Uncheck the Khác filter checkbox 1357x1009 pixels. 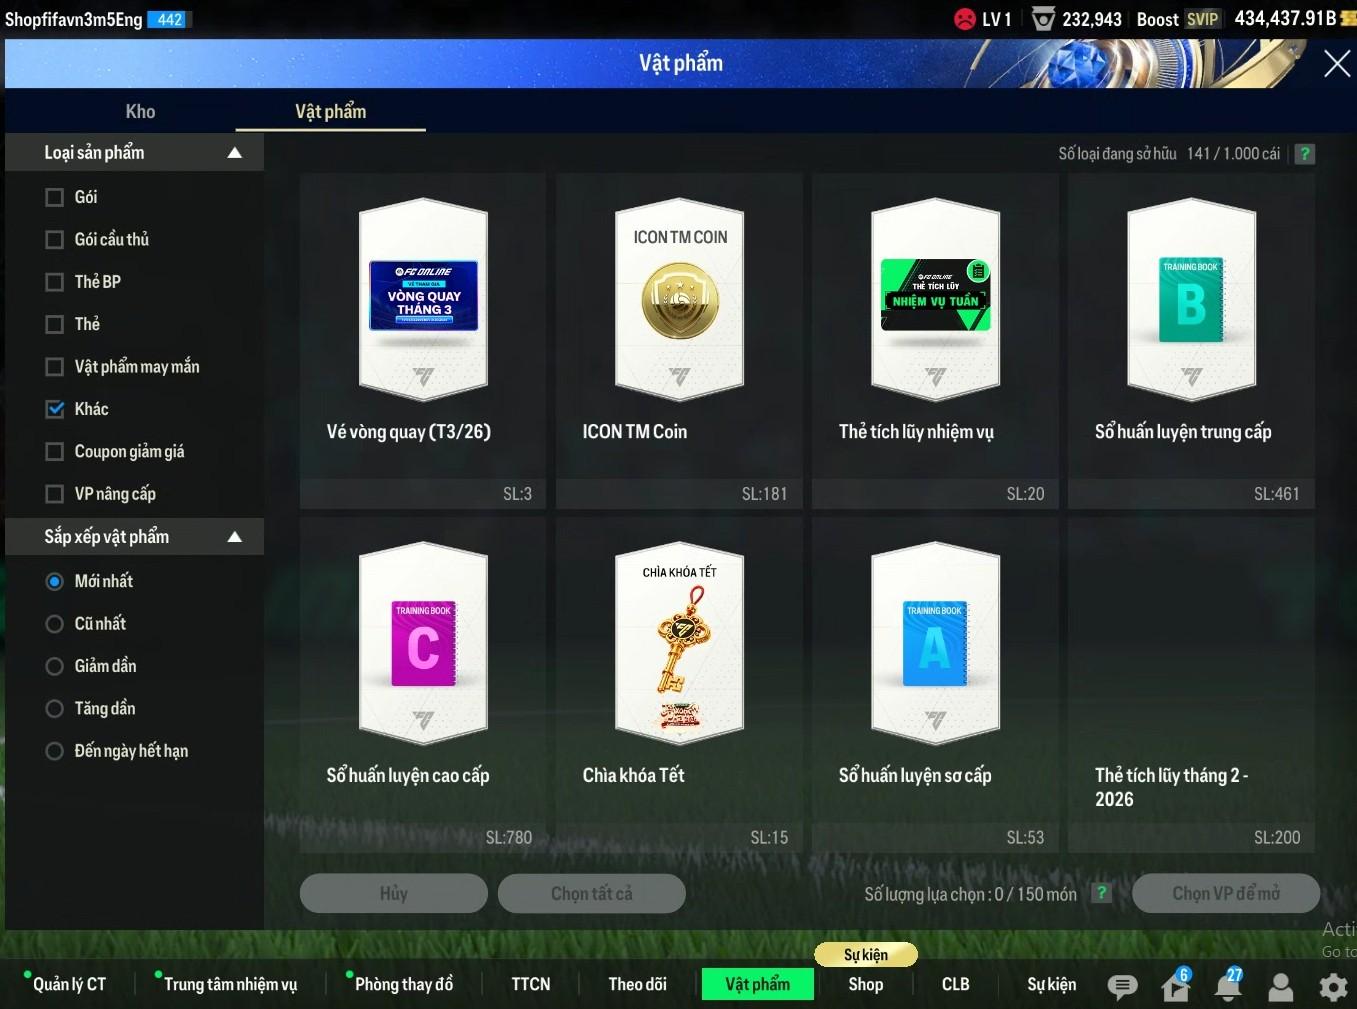point(55,409)
